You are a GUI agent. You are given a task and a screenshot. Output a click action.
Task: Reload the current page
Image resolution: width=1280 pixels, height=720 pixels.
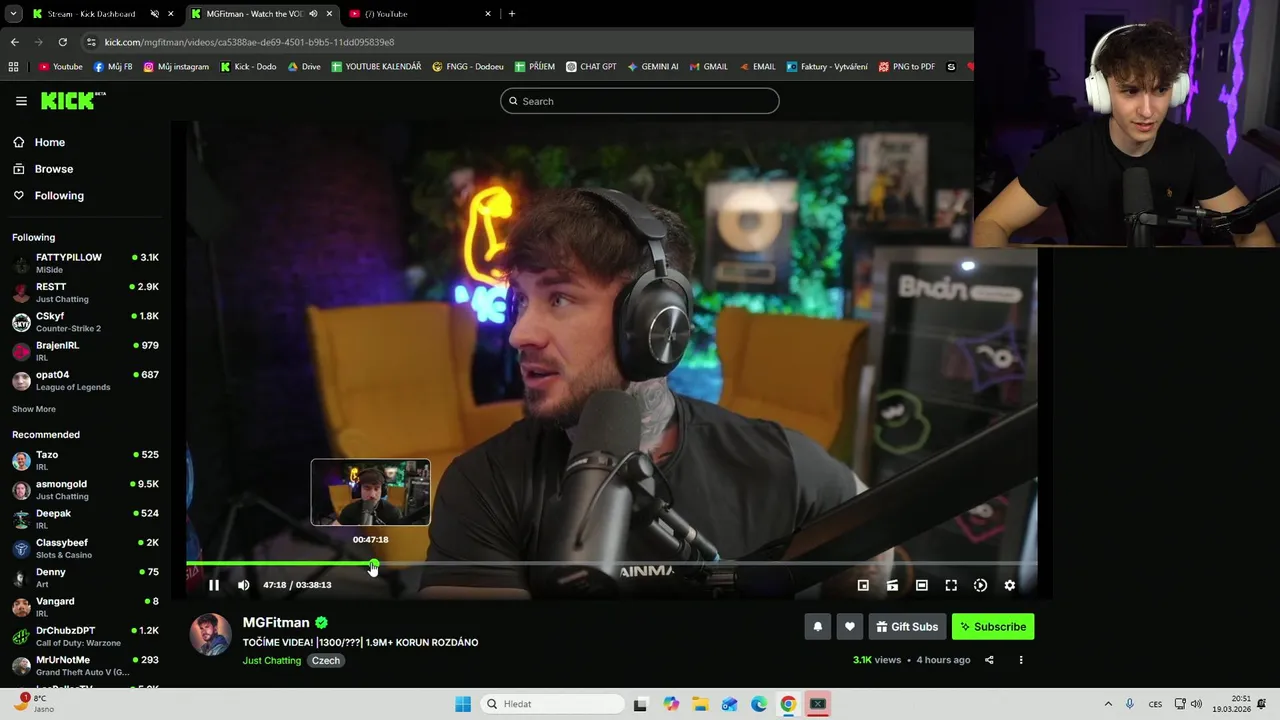tap(62, 42)
